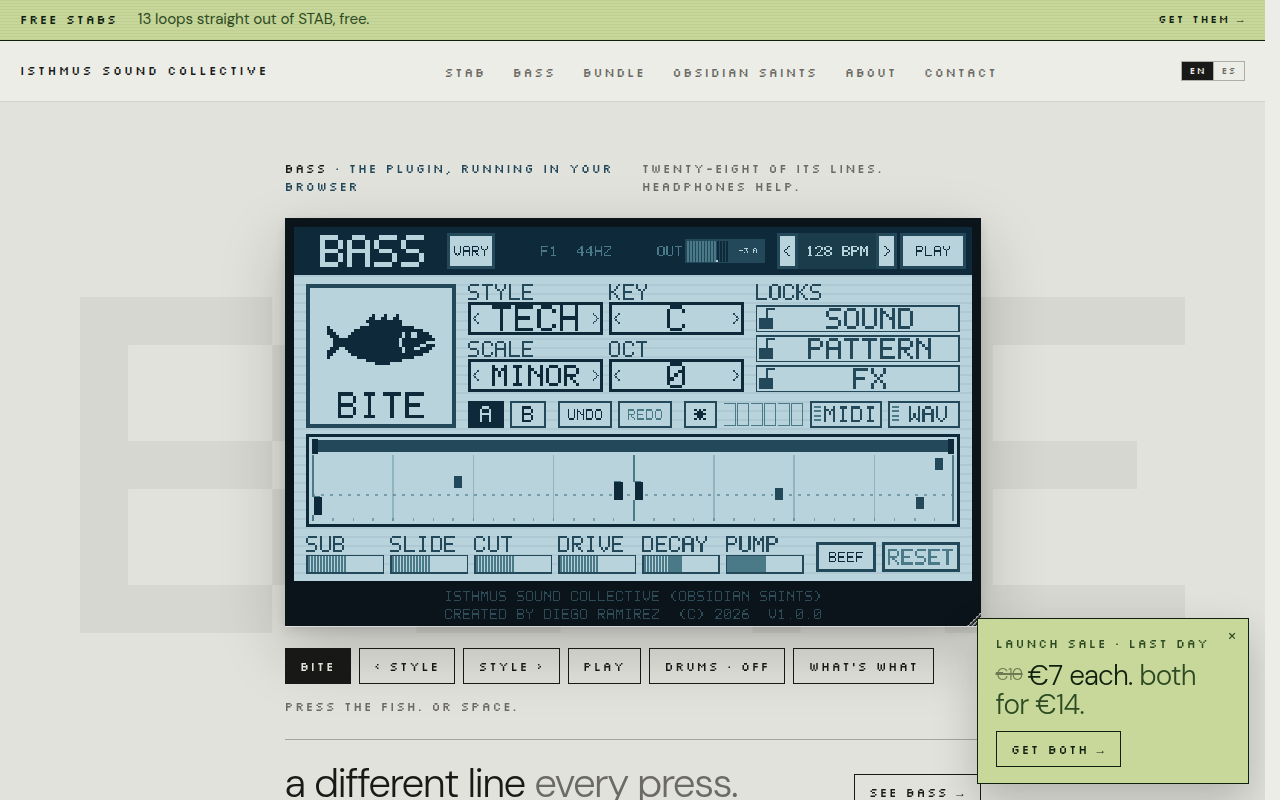Toggle the FX lock

(858, 379)
